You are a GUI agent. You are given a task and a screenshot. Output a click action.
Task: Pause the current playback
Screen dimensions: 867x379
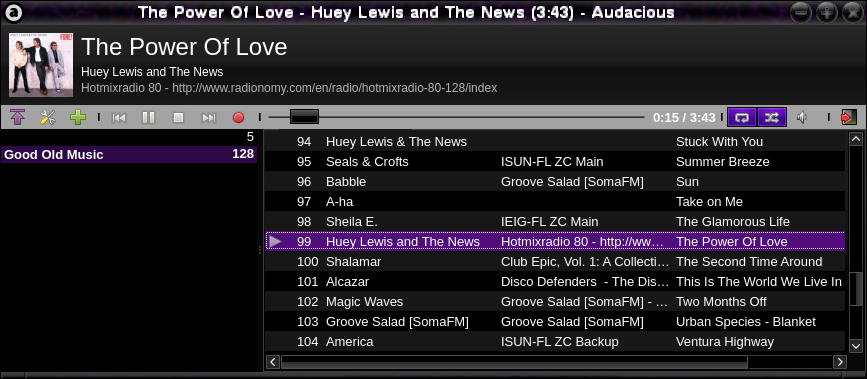click(148, 117)
